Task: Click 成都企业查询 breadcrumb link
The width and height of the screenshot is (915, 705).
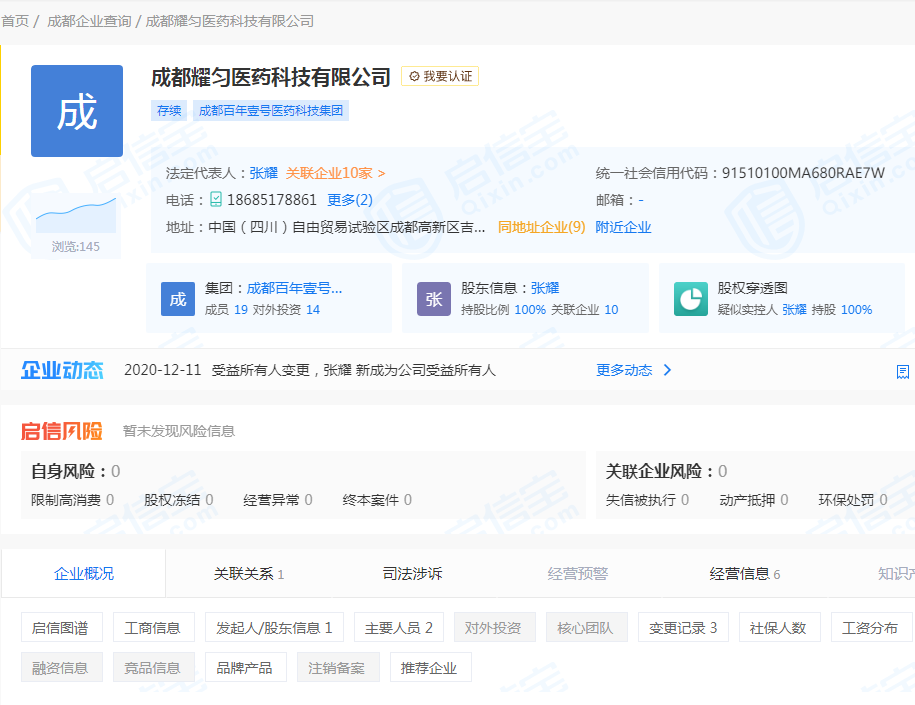Action: point(89,21)
